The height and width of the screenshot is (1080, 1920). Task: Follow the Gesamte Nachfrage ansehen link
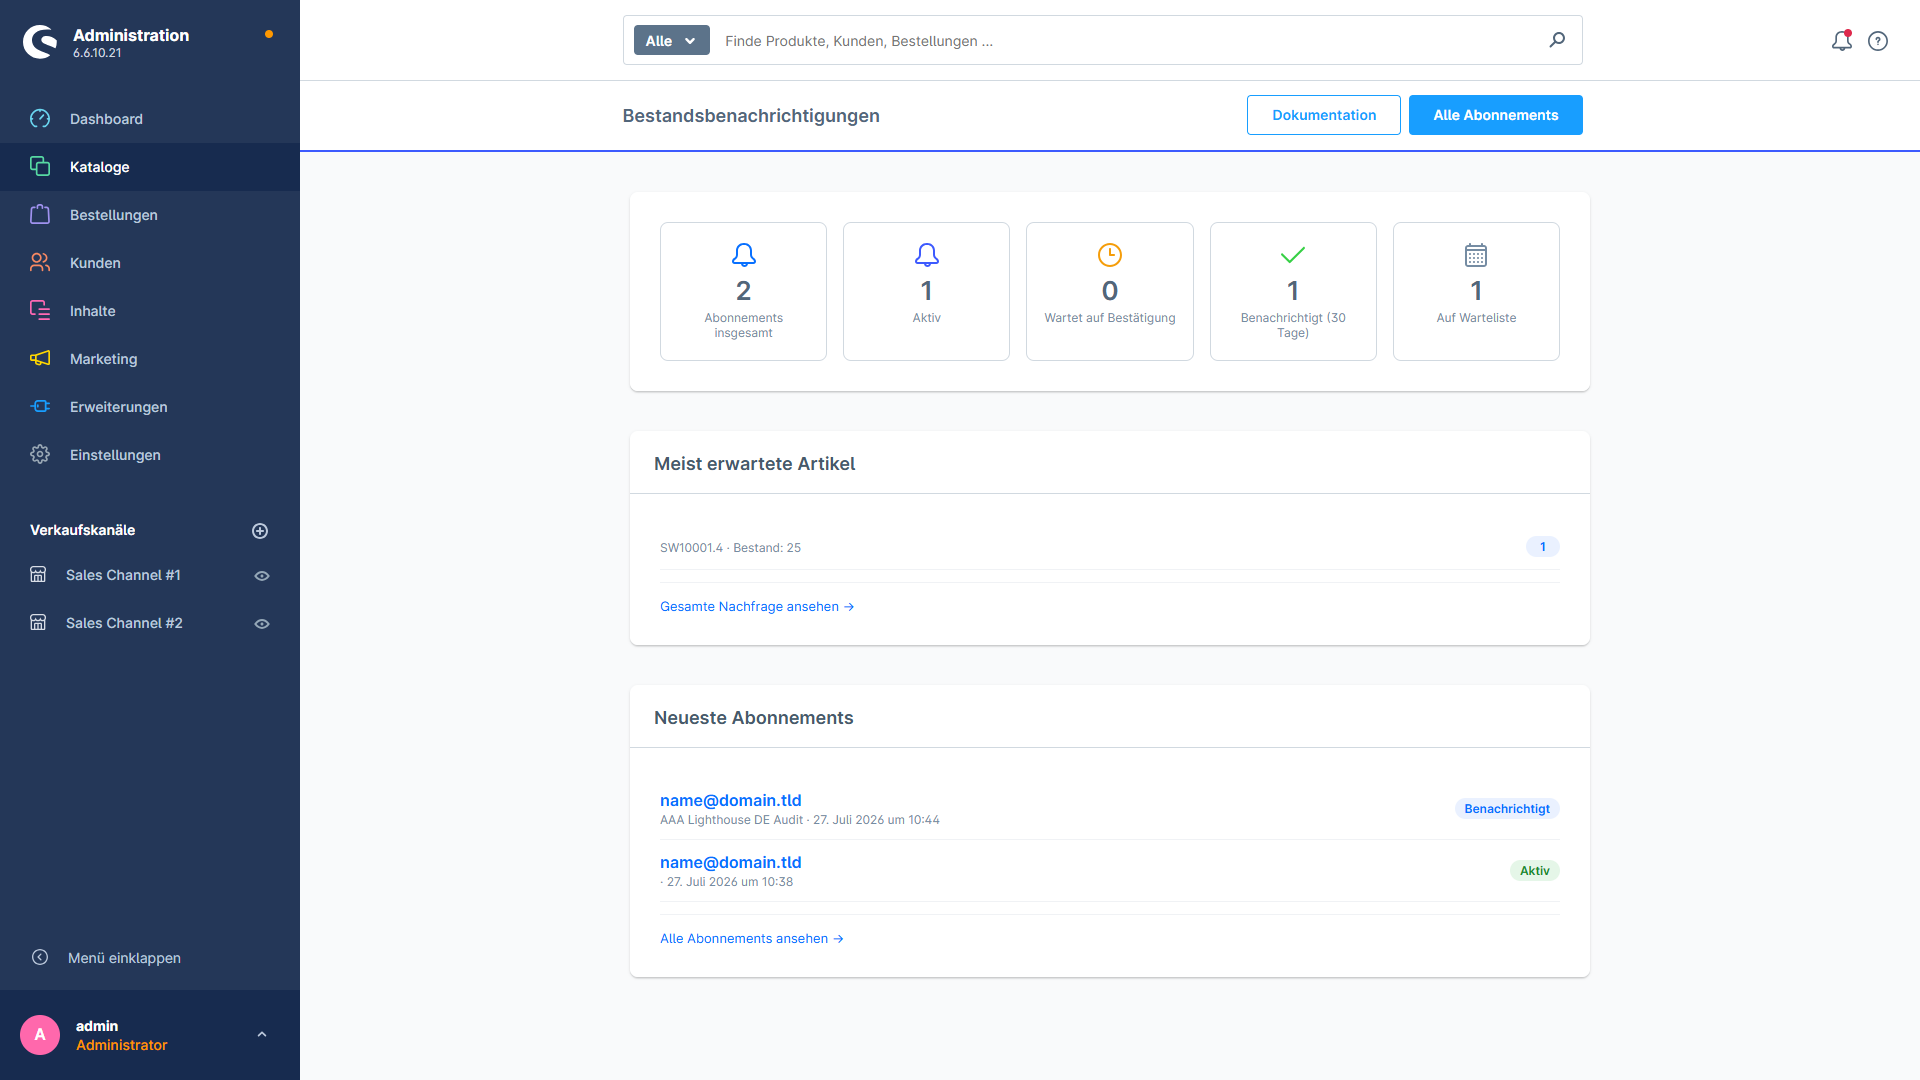pyautogui.click(x=757, y=607)
